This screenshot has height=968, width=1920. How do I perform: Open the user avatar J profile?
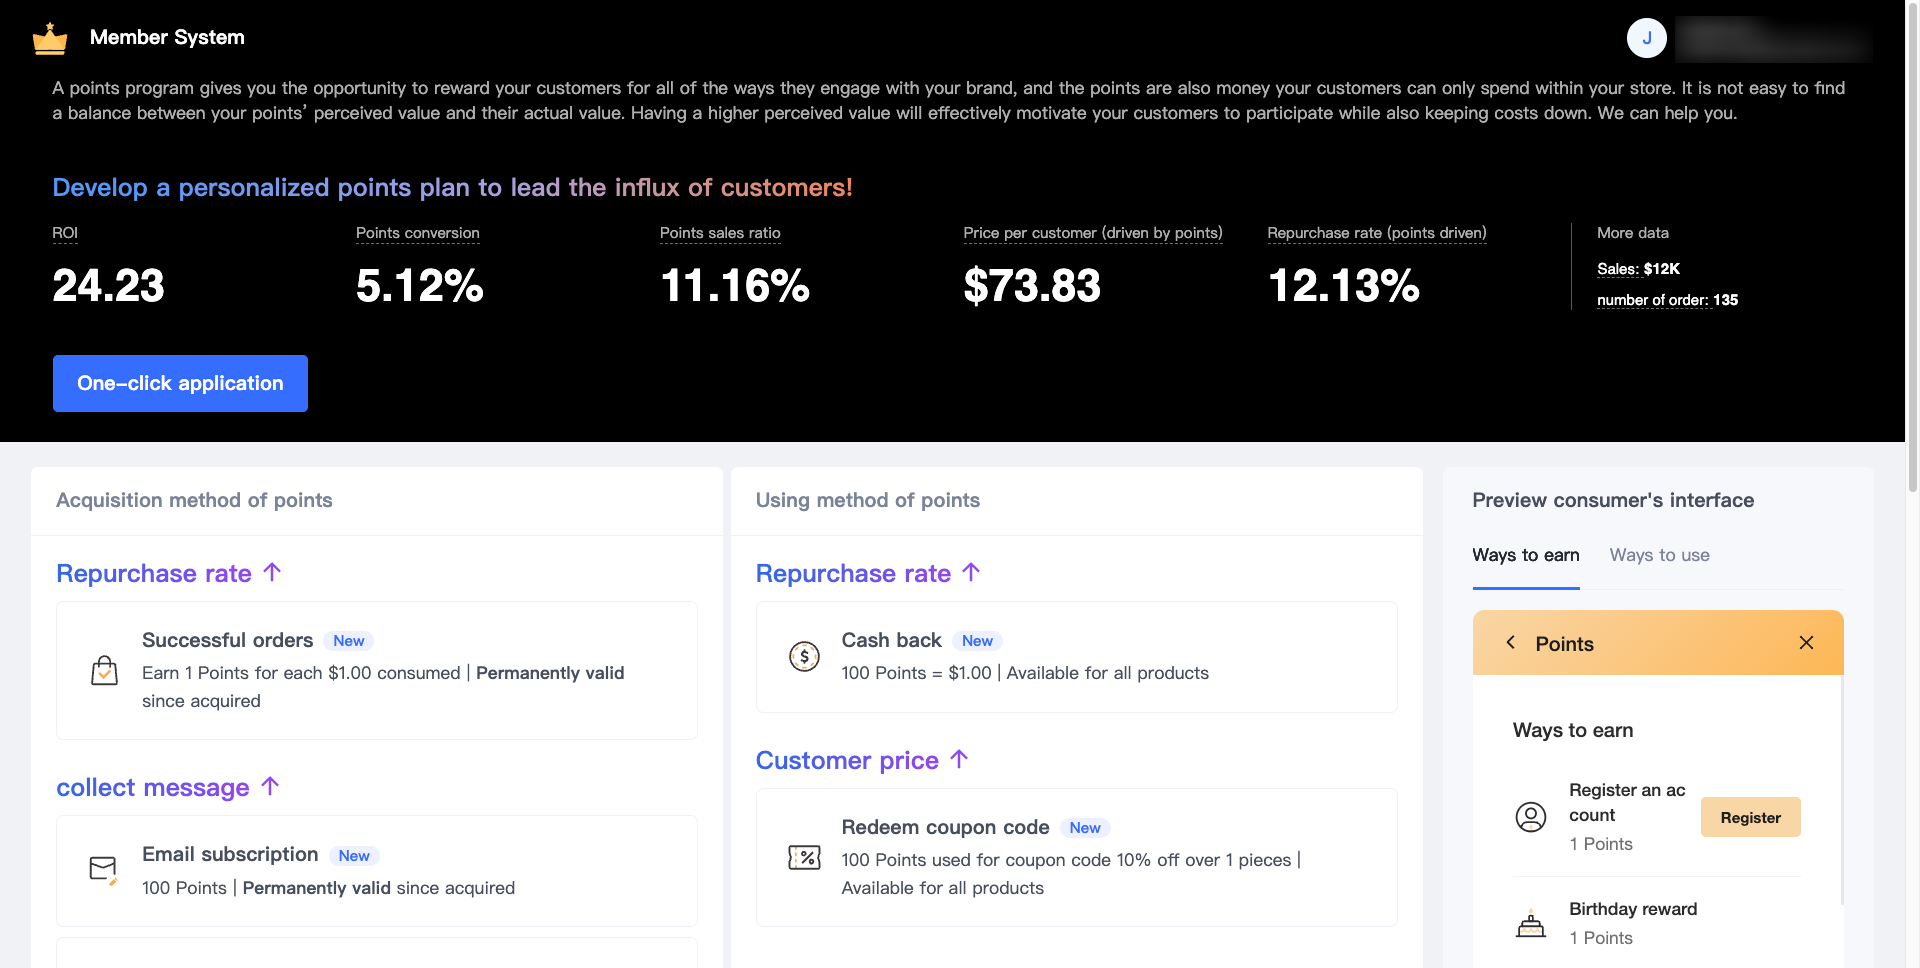1646,38
